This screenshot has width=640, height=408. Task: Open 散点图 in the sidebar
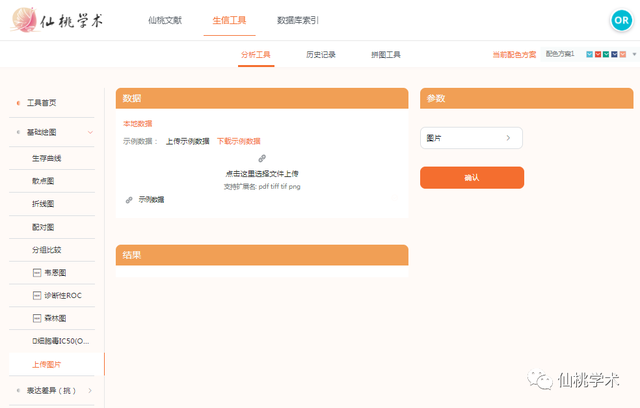click(x=43, y=181)
